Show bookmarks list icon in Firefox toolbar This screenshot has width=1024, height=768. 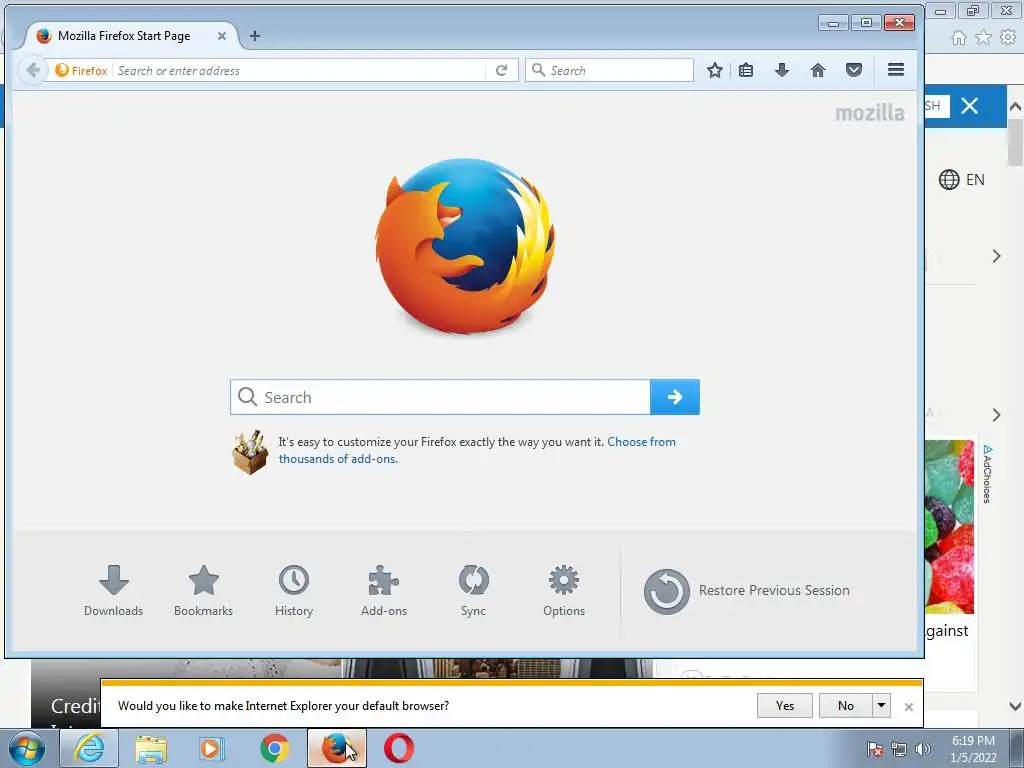point(746,70)
